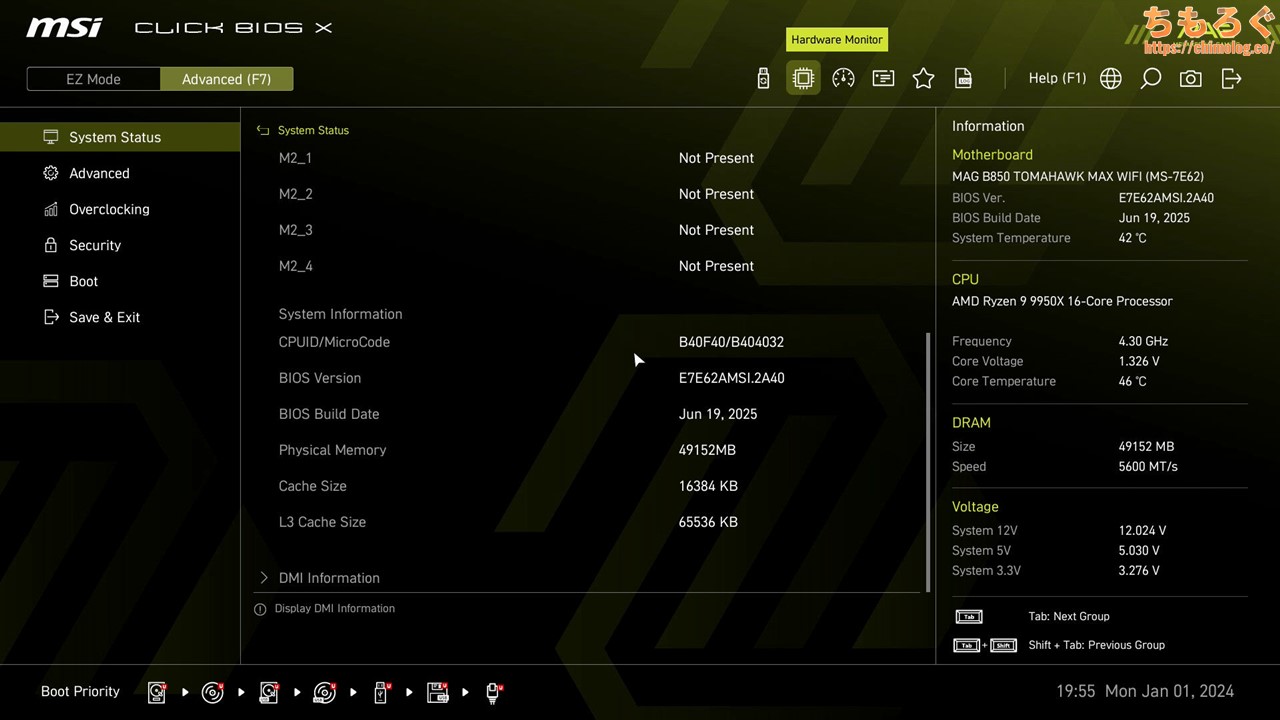1280x720 pixels.
Task: Click Help (F1)
Action: [x=1056, y=78]
